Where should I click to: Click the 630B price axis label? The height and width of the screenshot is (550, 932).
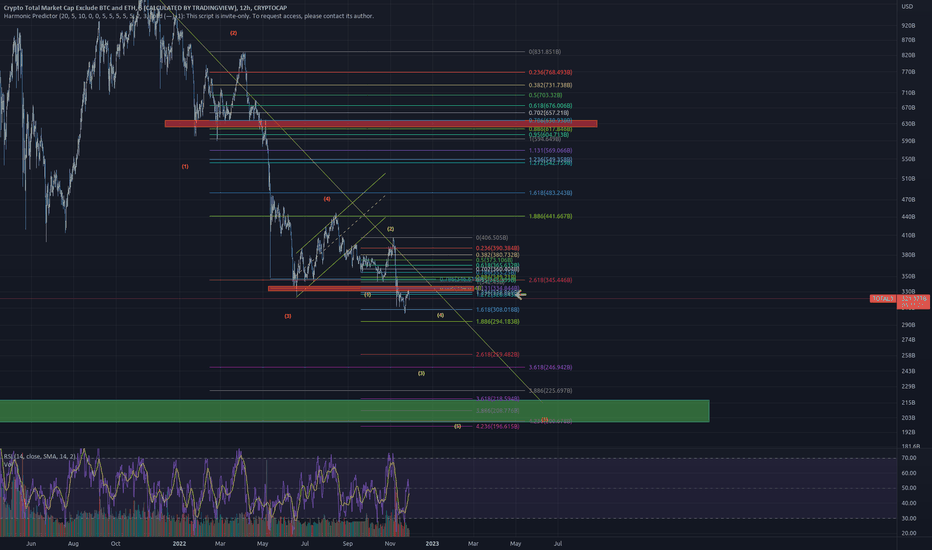point(908,124)
